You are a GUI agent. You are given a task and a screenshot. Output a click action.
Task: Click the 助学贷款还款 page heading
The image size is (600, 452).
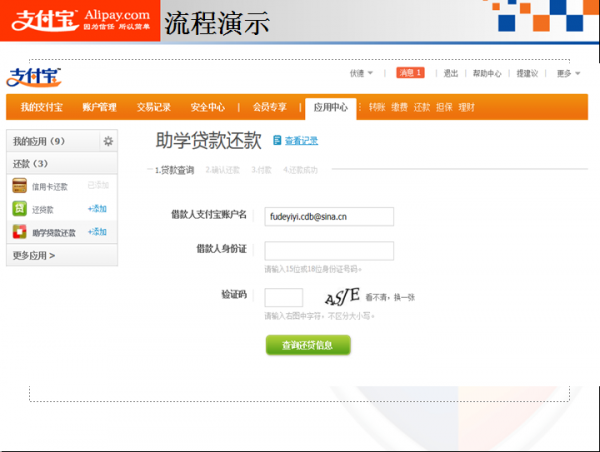tap(209, 140)
